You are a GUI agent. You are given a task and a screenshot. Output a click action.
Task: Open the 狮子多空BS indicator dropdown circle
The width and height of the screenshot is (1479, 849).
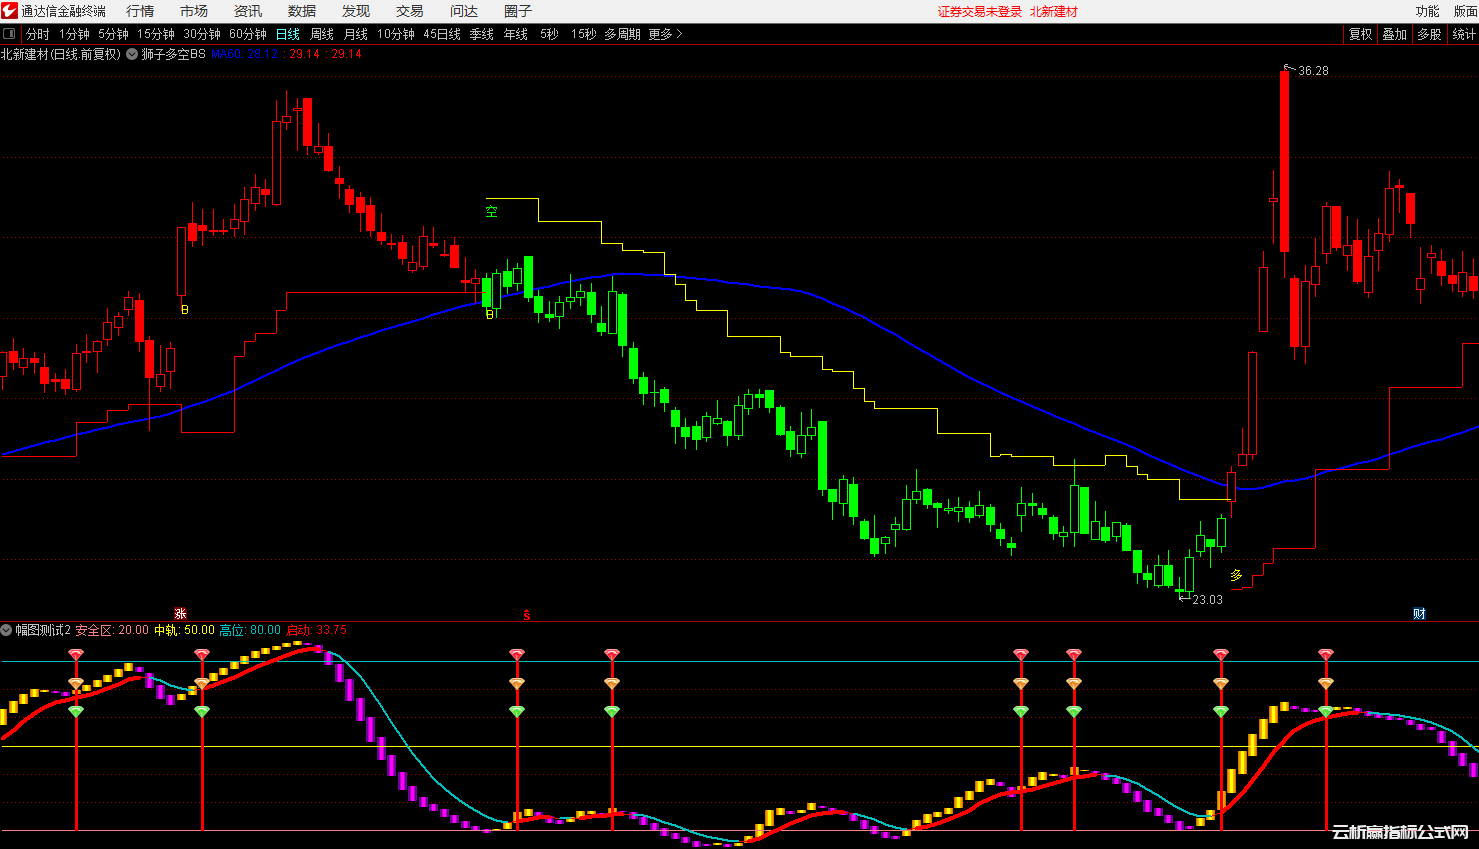click(x=132, y=54)
